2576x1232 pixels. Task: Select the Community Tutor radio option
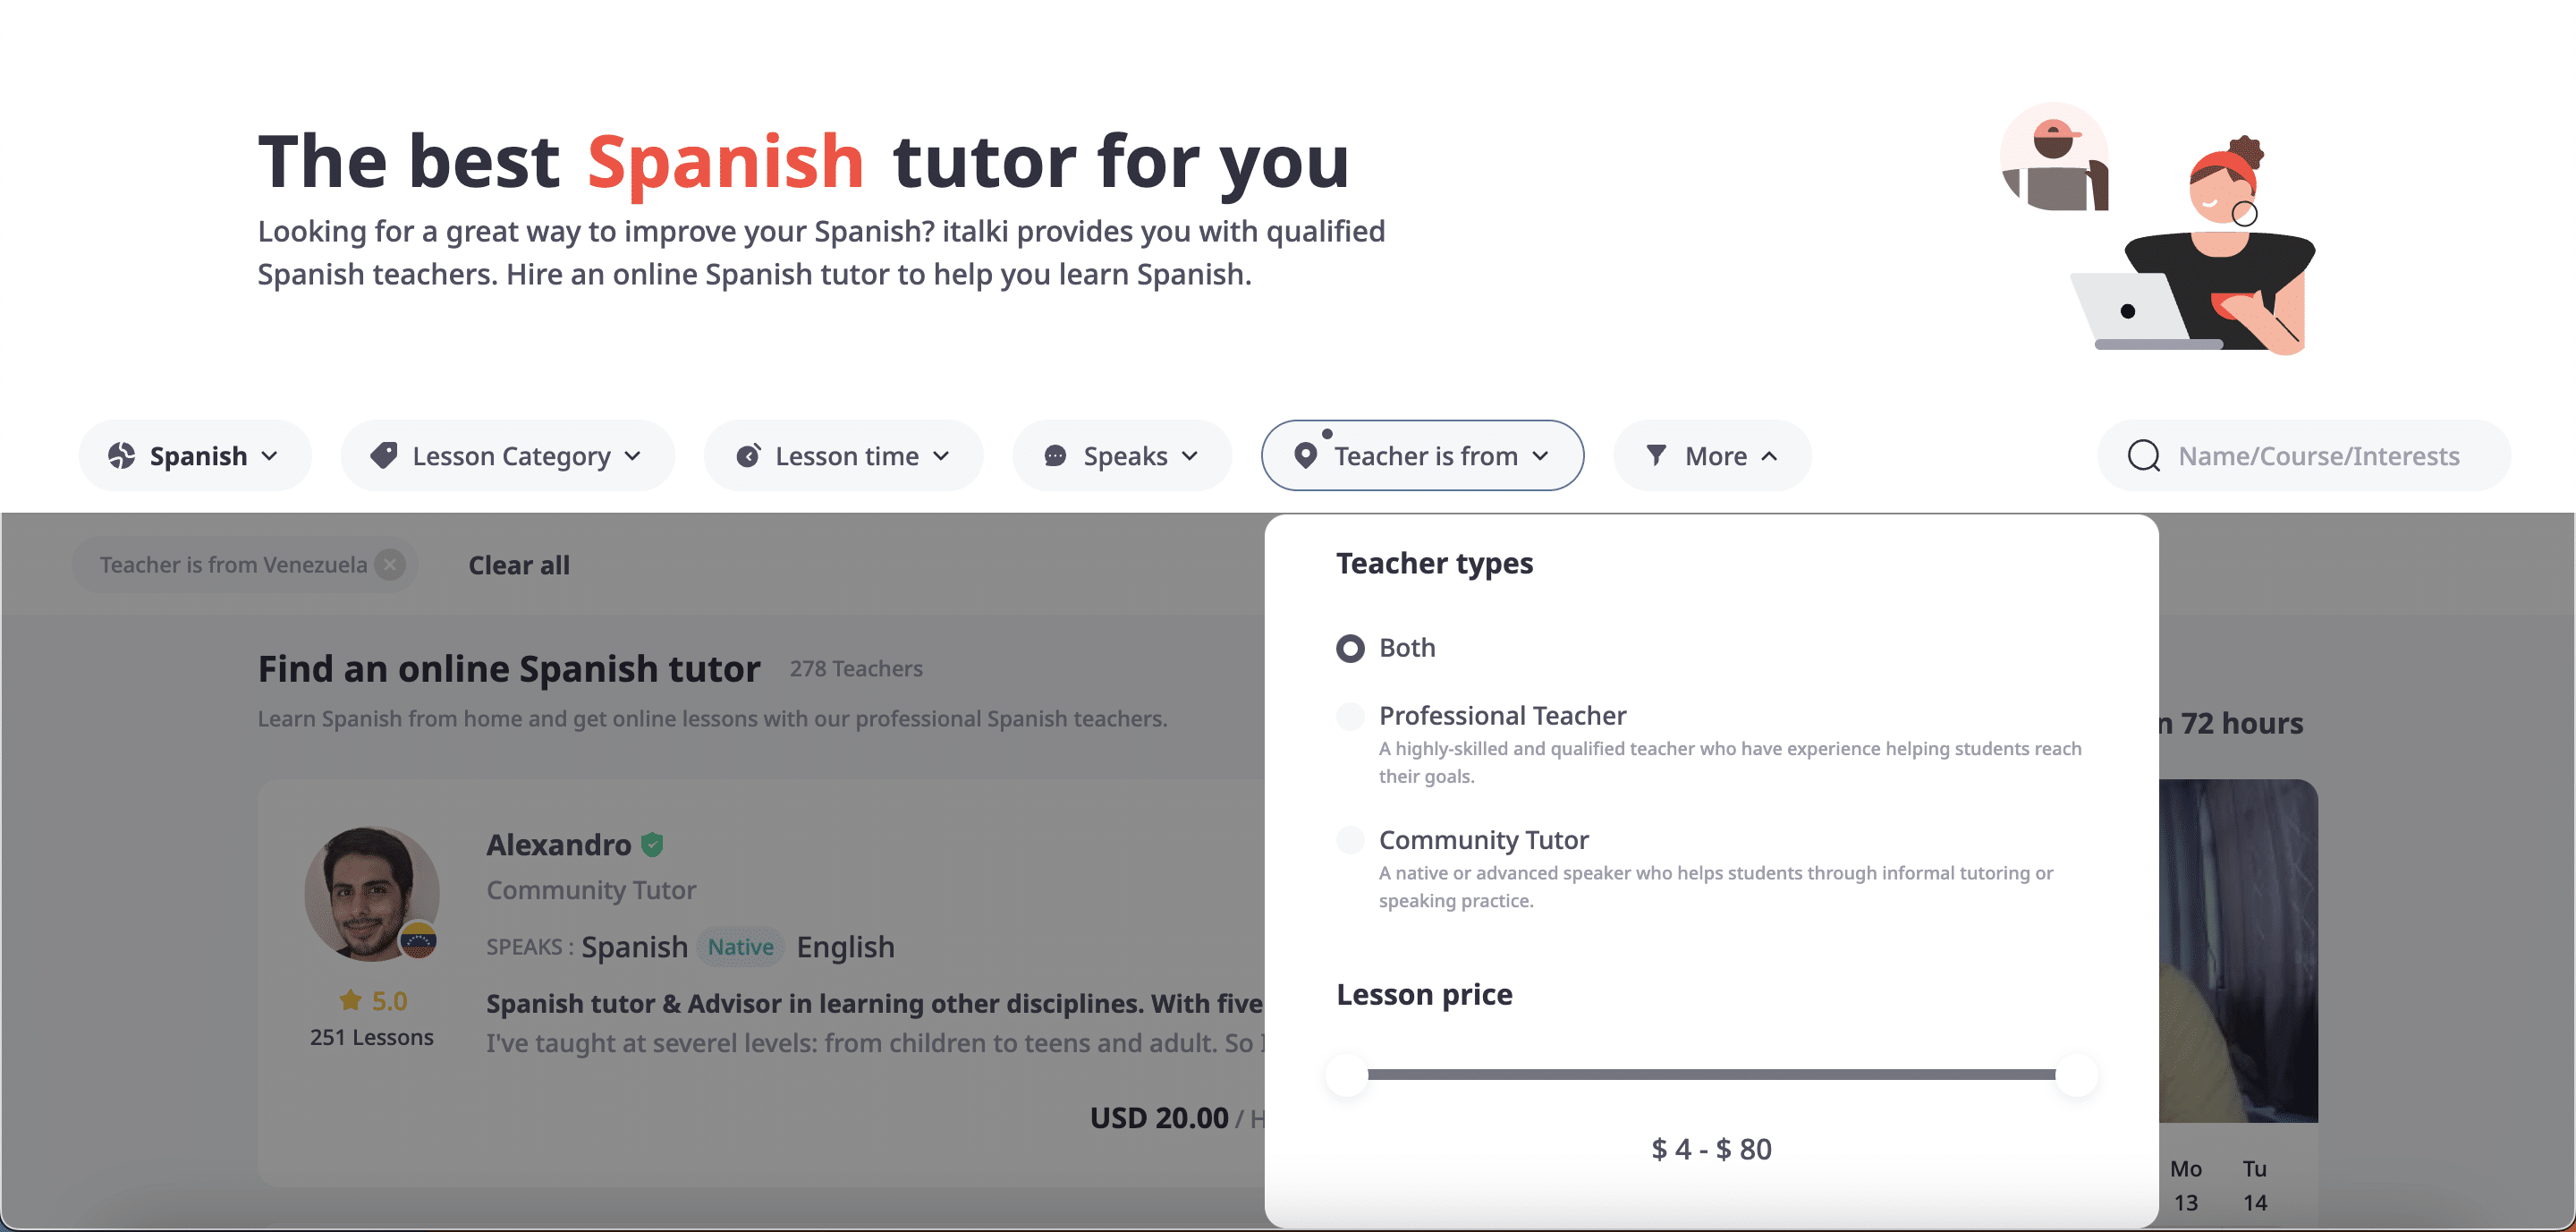click(1350, 840)
